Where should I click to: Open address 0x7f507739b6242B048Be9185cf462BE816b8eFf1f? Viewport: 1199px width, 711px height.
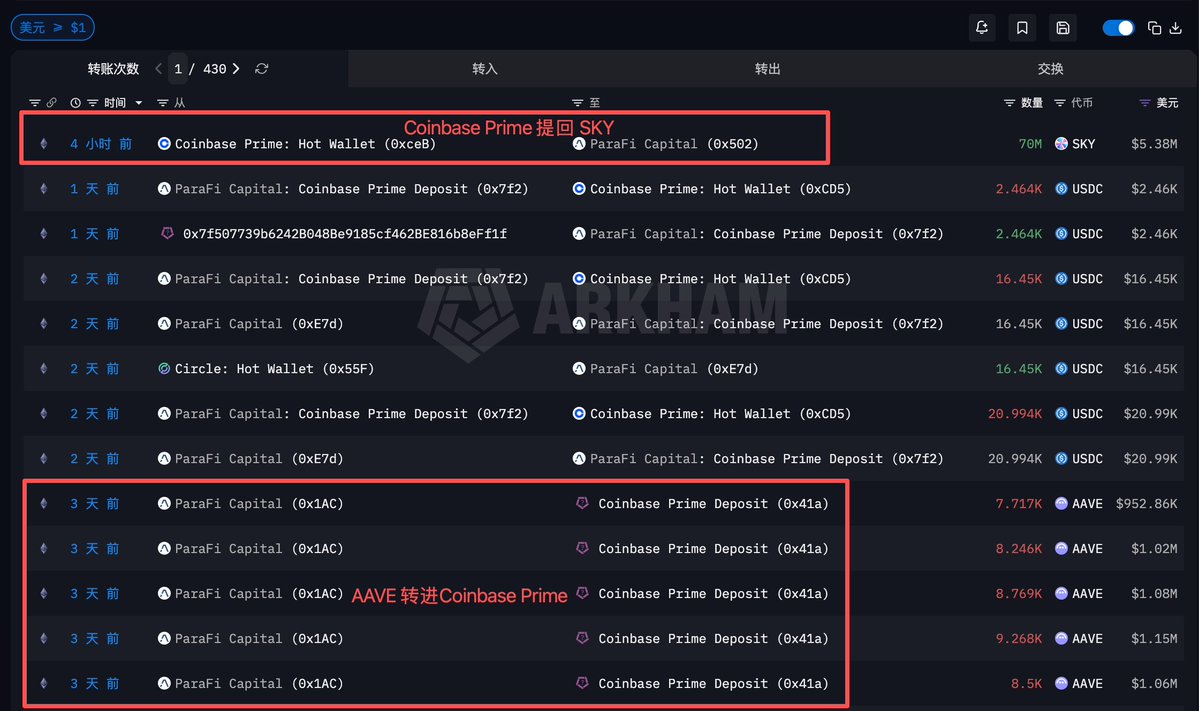coord(345,234)
